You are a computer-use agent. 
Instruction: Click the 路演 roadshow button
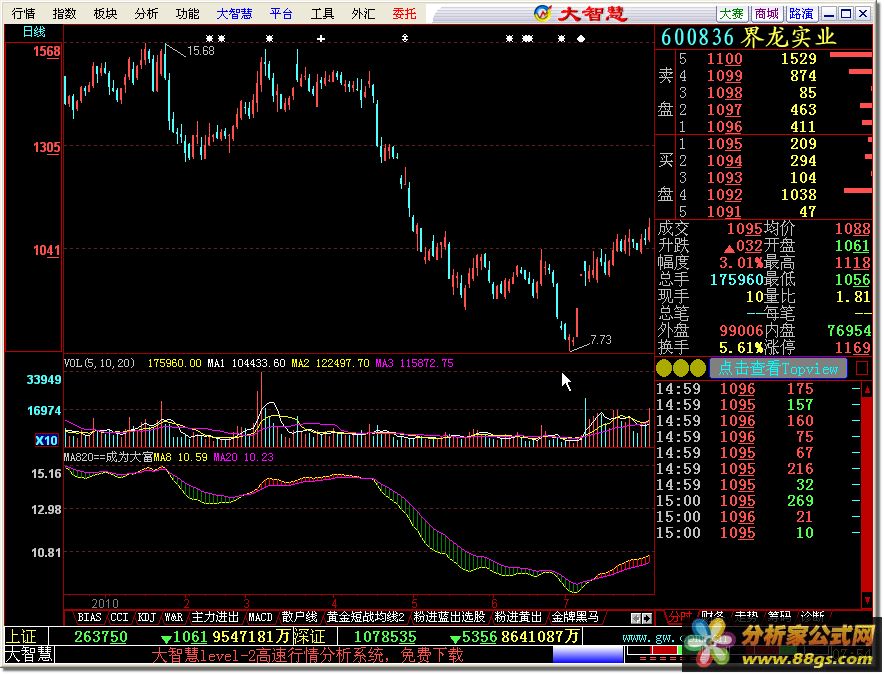(x=801, y=14)
